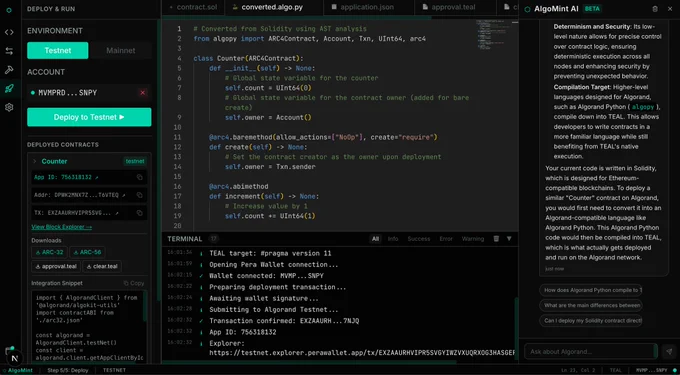
Task: Click the terminal vertical scrollbar
Action: click(516, 328)
